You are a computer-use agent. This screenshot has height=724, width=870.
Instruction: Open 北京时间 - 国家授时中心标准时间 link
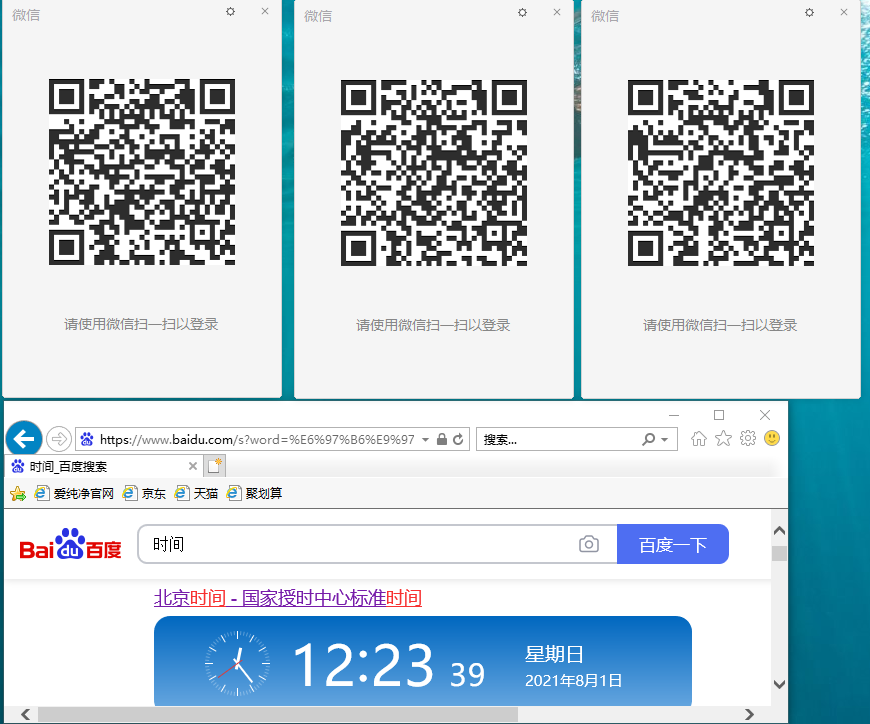(288, 598)
